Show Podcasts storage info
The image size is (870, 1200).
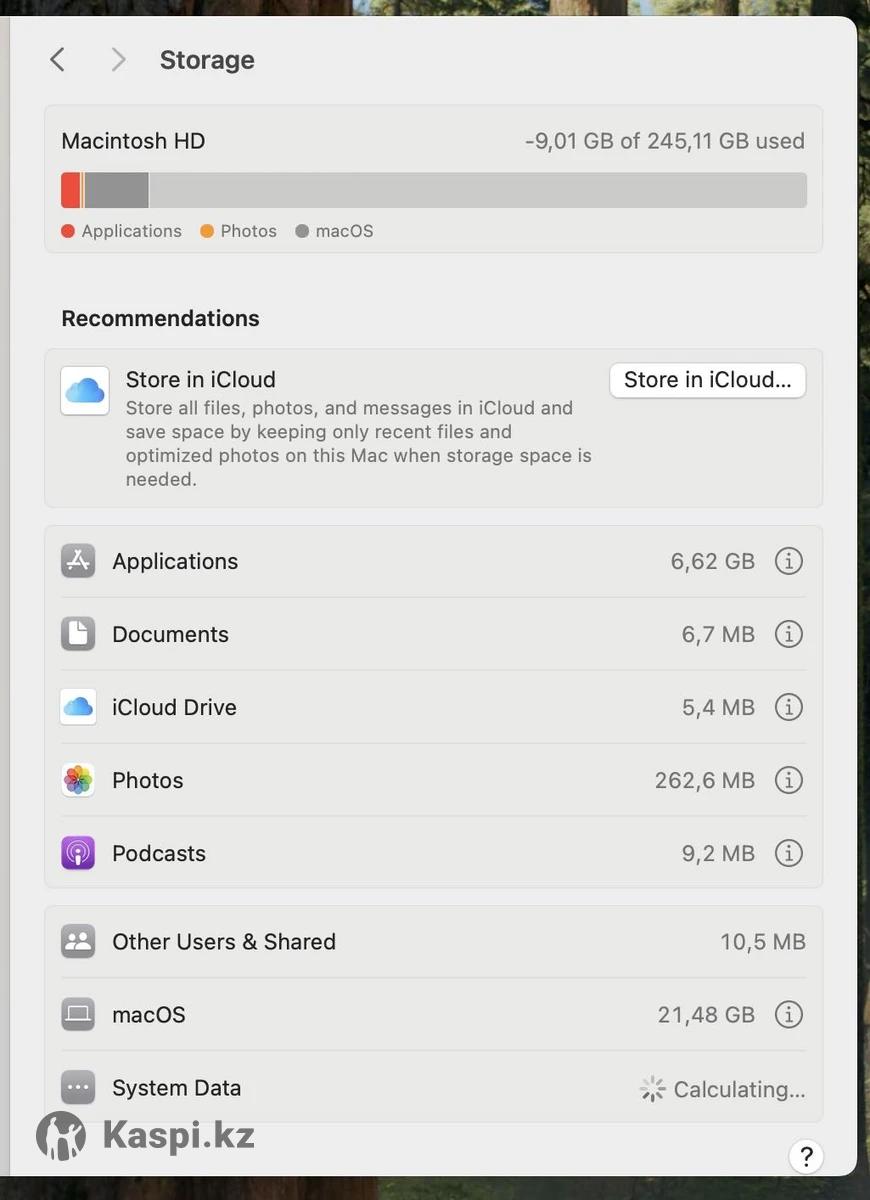pos(789,853)
